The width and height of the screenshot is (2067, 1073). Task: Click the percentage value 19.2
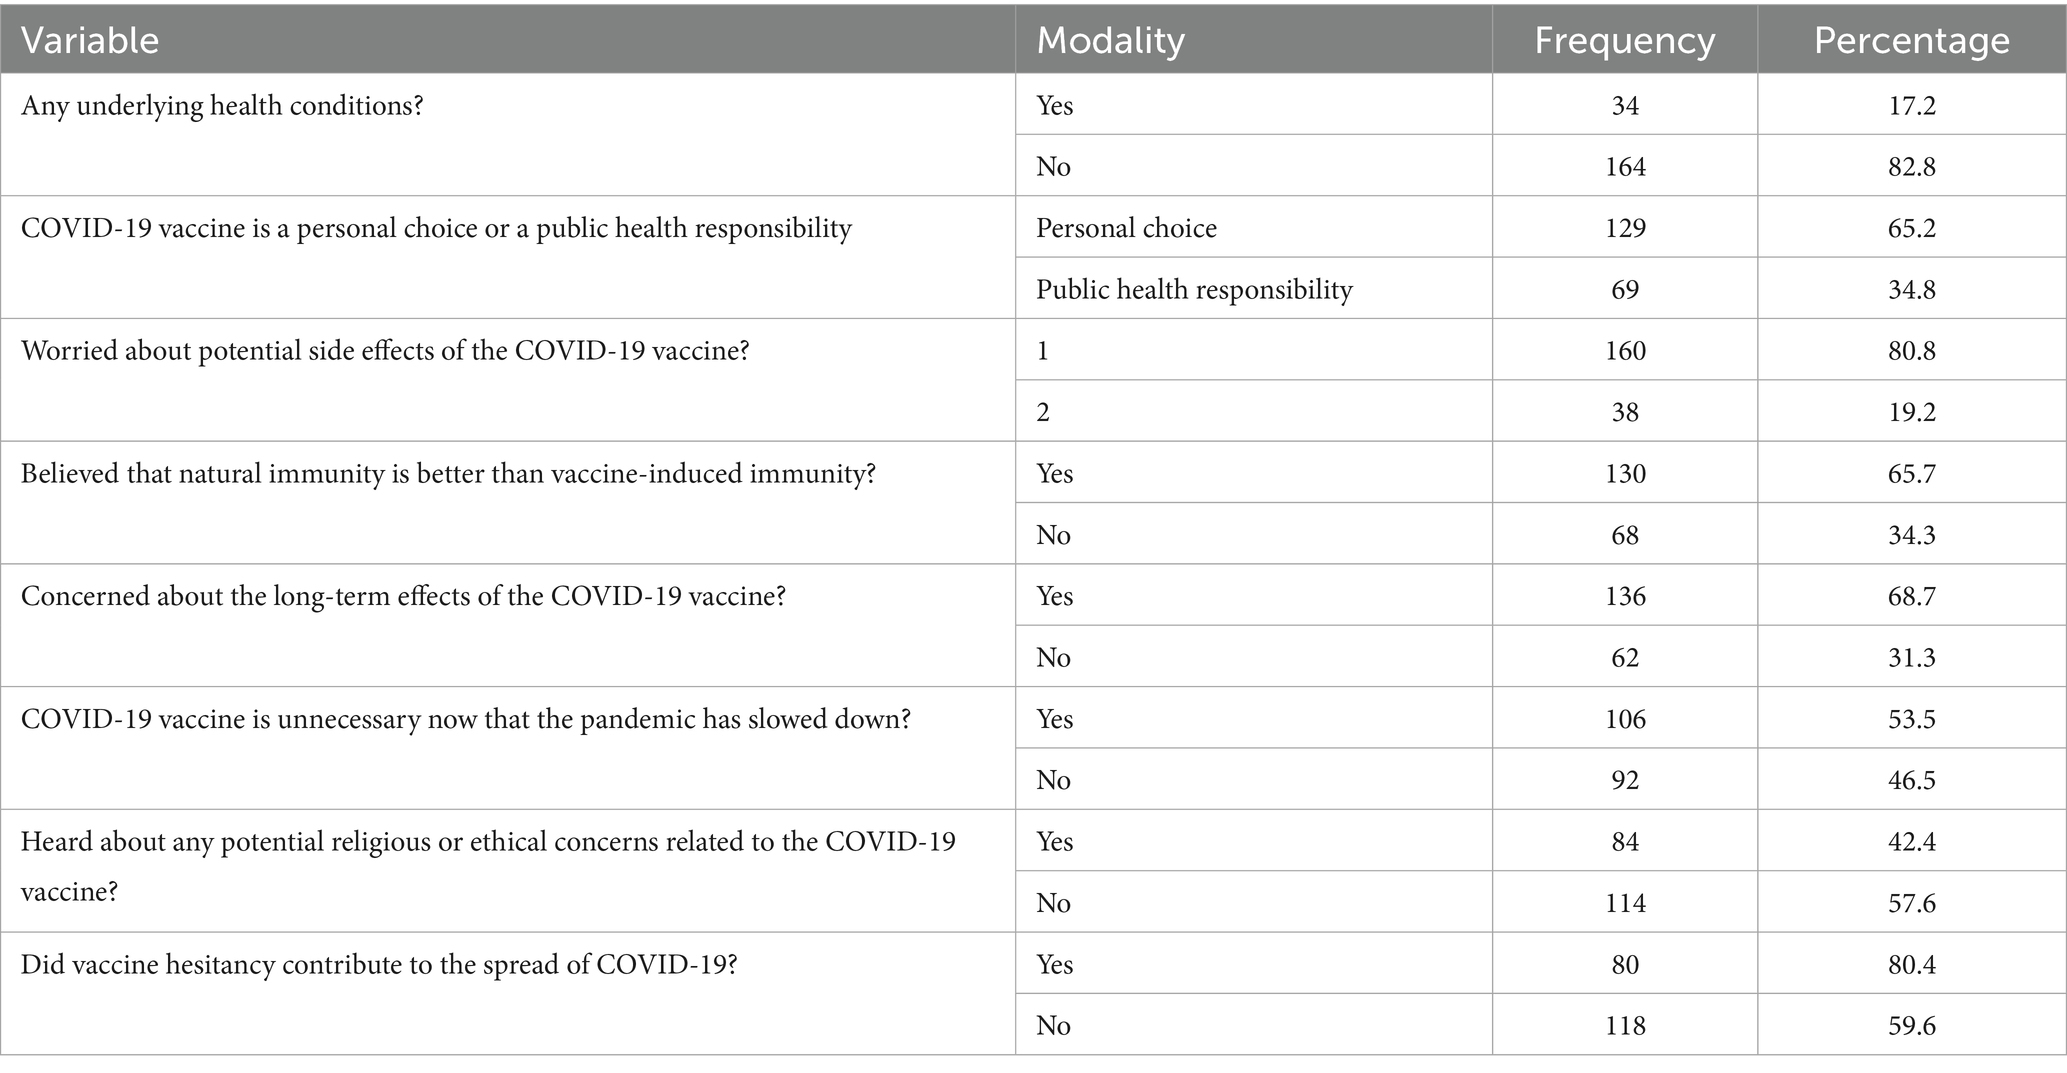1912,412
